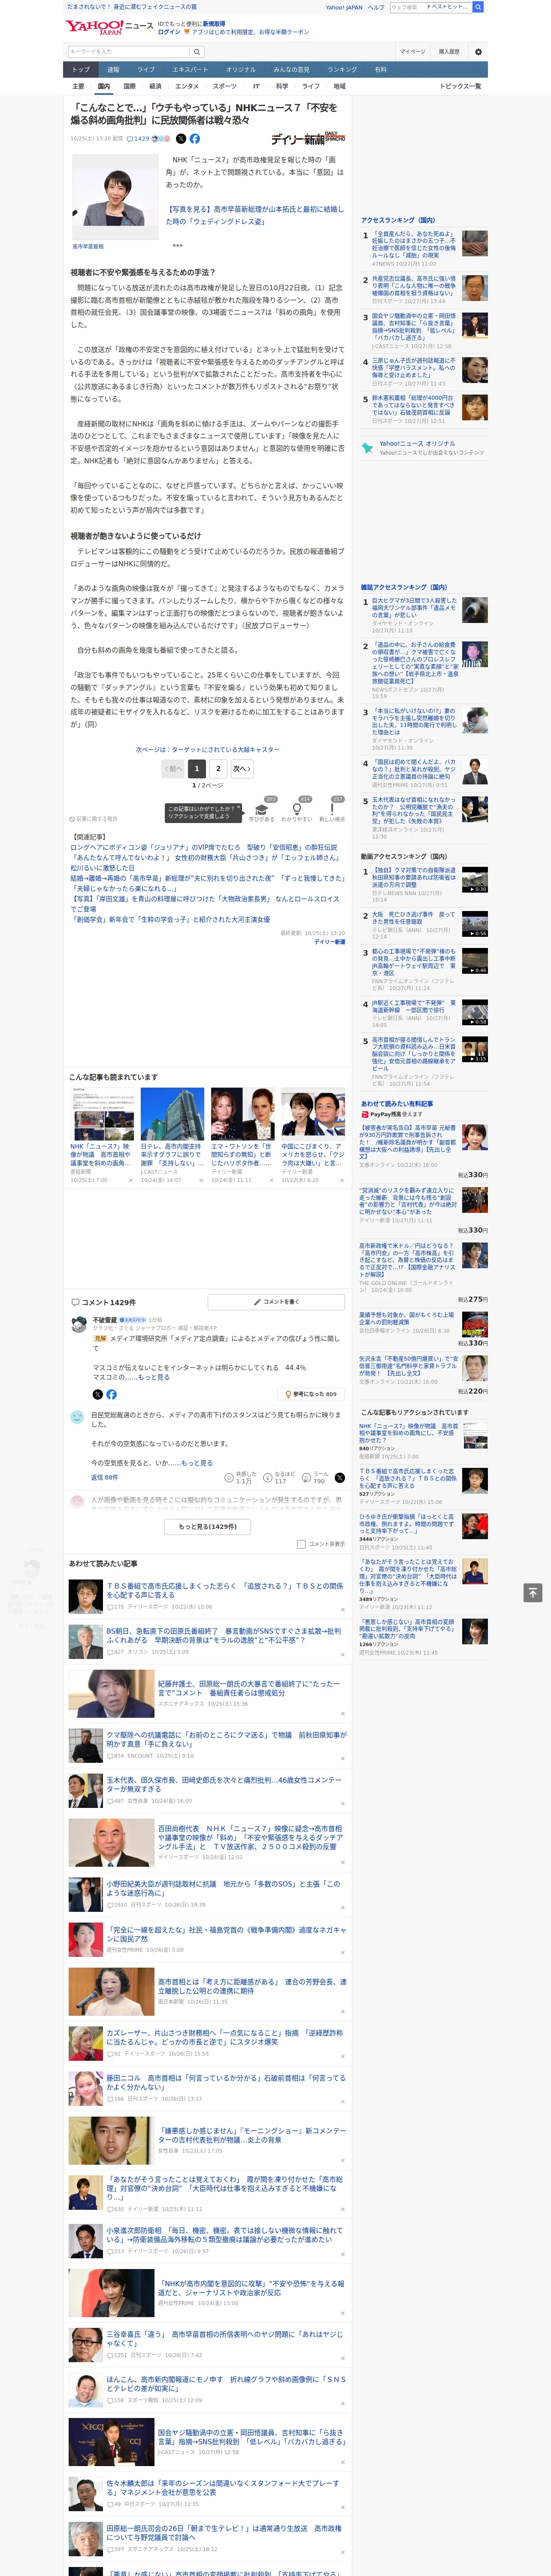Click back-to-top arrow button

(533, 1592)
